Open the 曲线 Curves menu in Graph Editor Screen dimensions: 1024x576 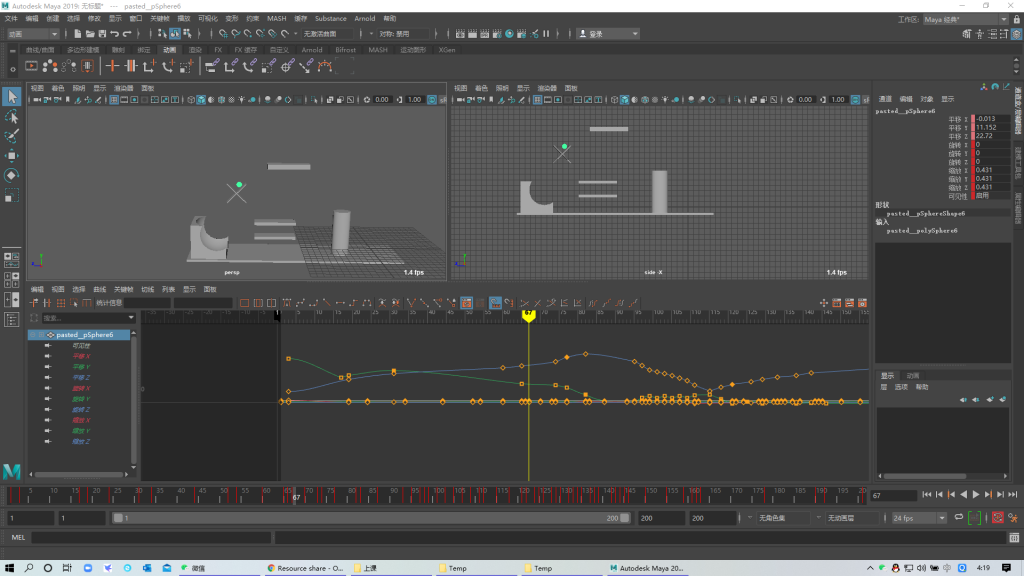[99, 289]
